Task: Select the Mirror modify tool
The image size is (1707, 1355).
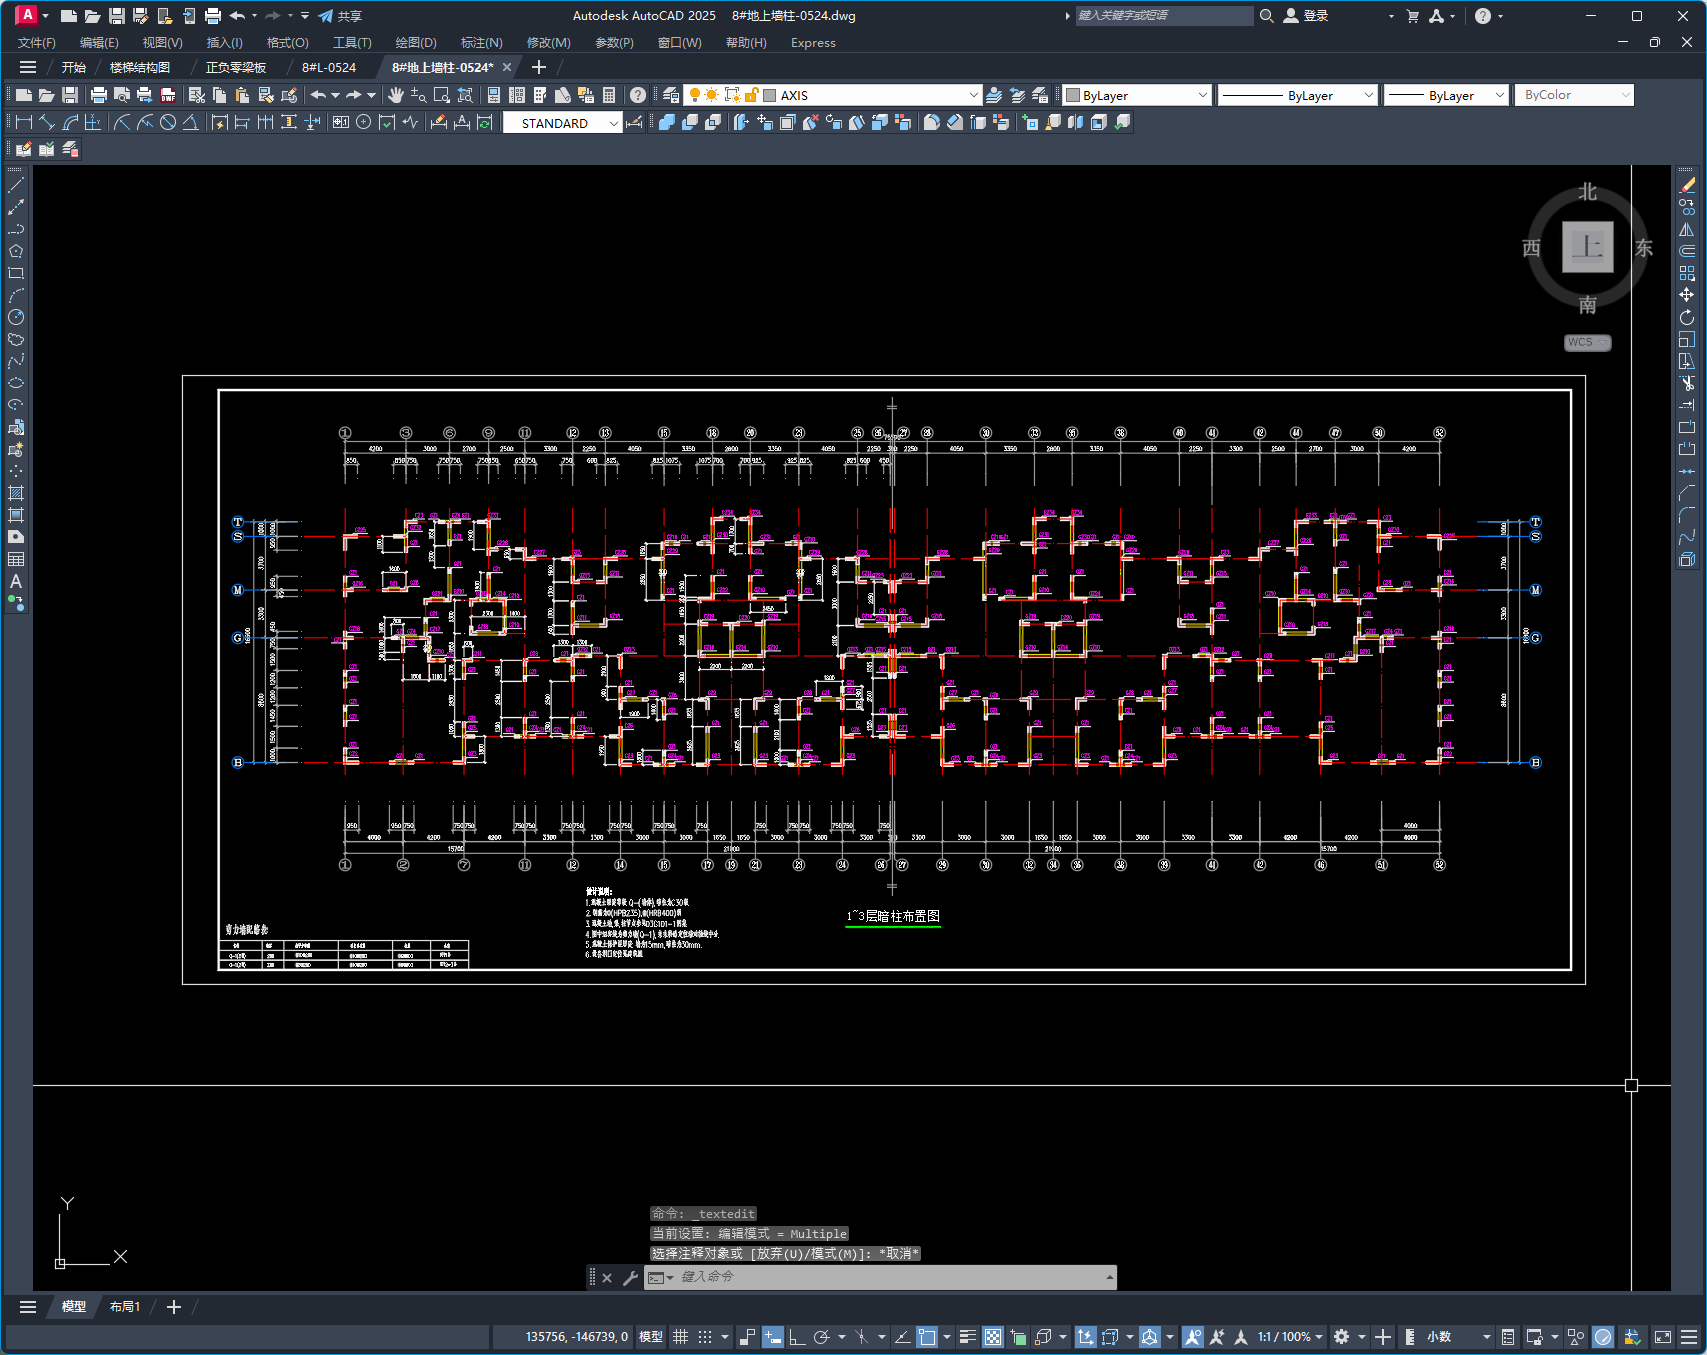Action: [1687, 229]
